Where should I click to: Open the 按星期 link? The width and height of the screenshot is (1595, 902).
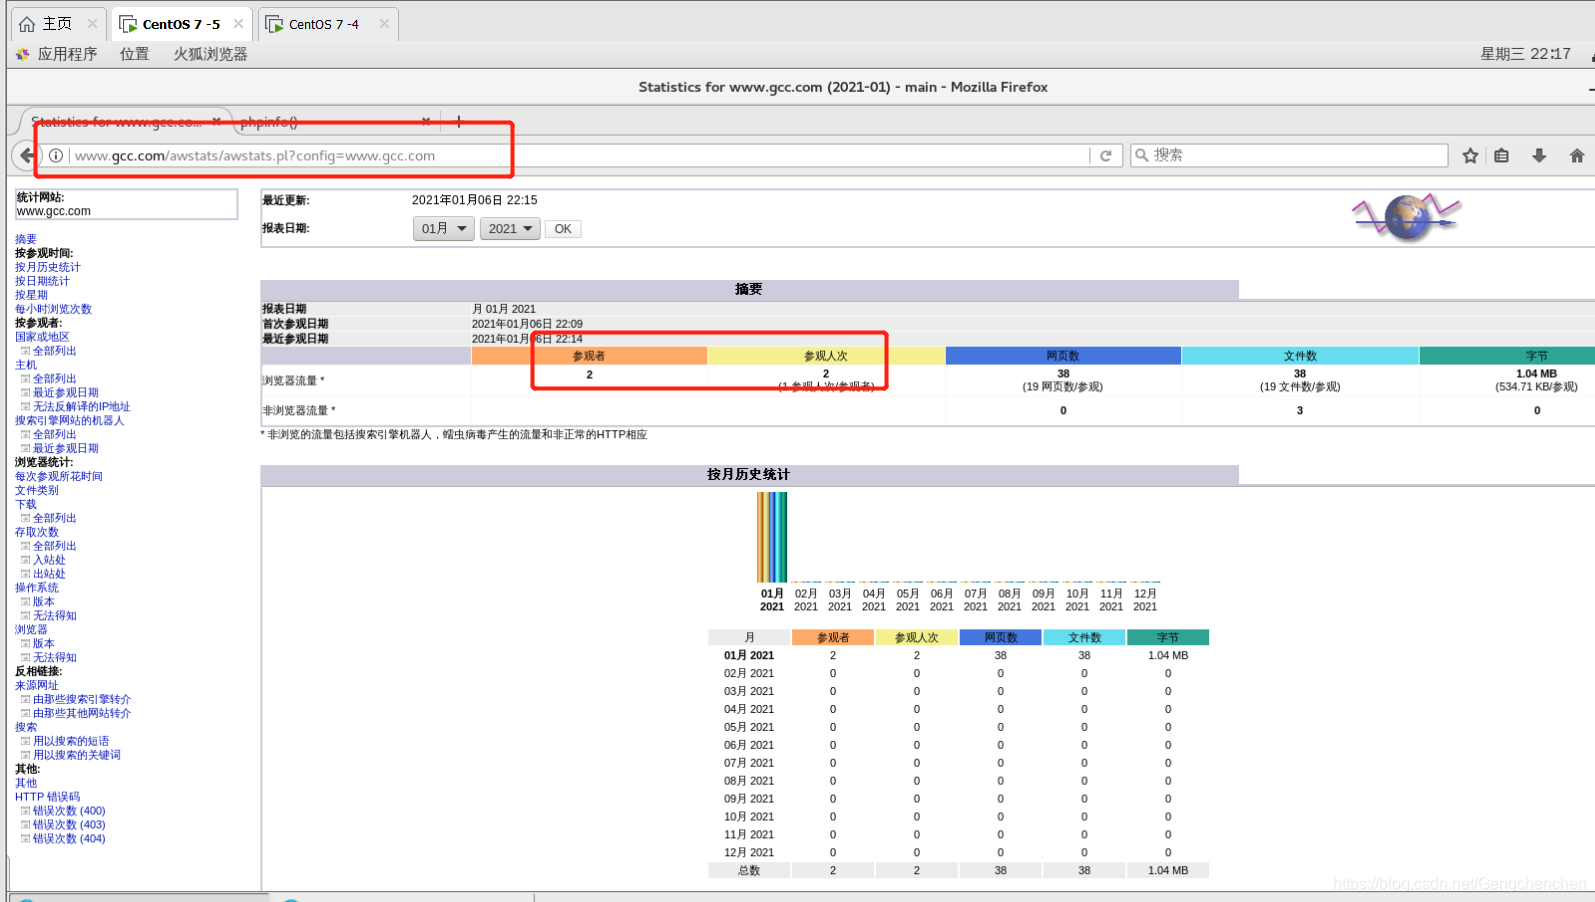[31, 295]
